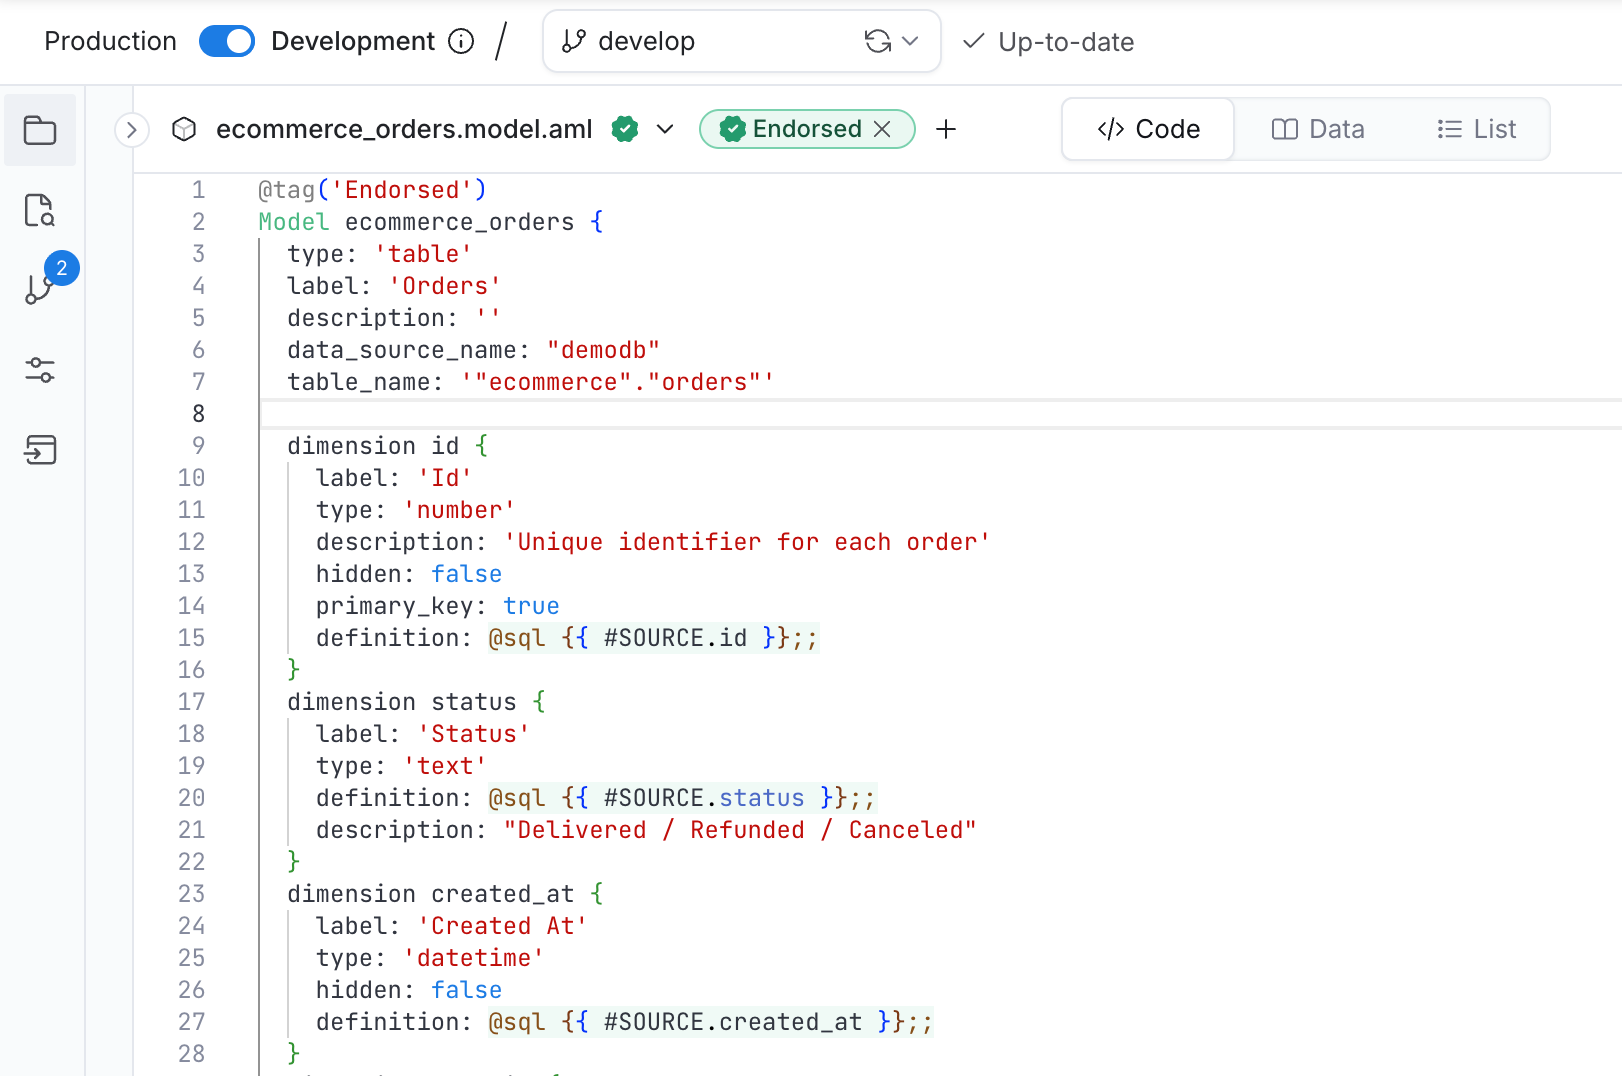The image size is (1622, 1076).
Task: Place cursor on empty line 8
Action: coord(940,414)
